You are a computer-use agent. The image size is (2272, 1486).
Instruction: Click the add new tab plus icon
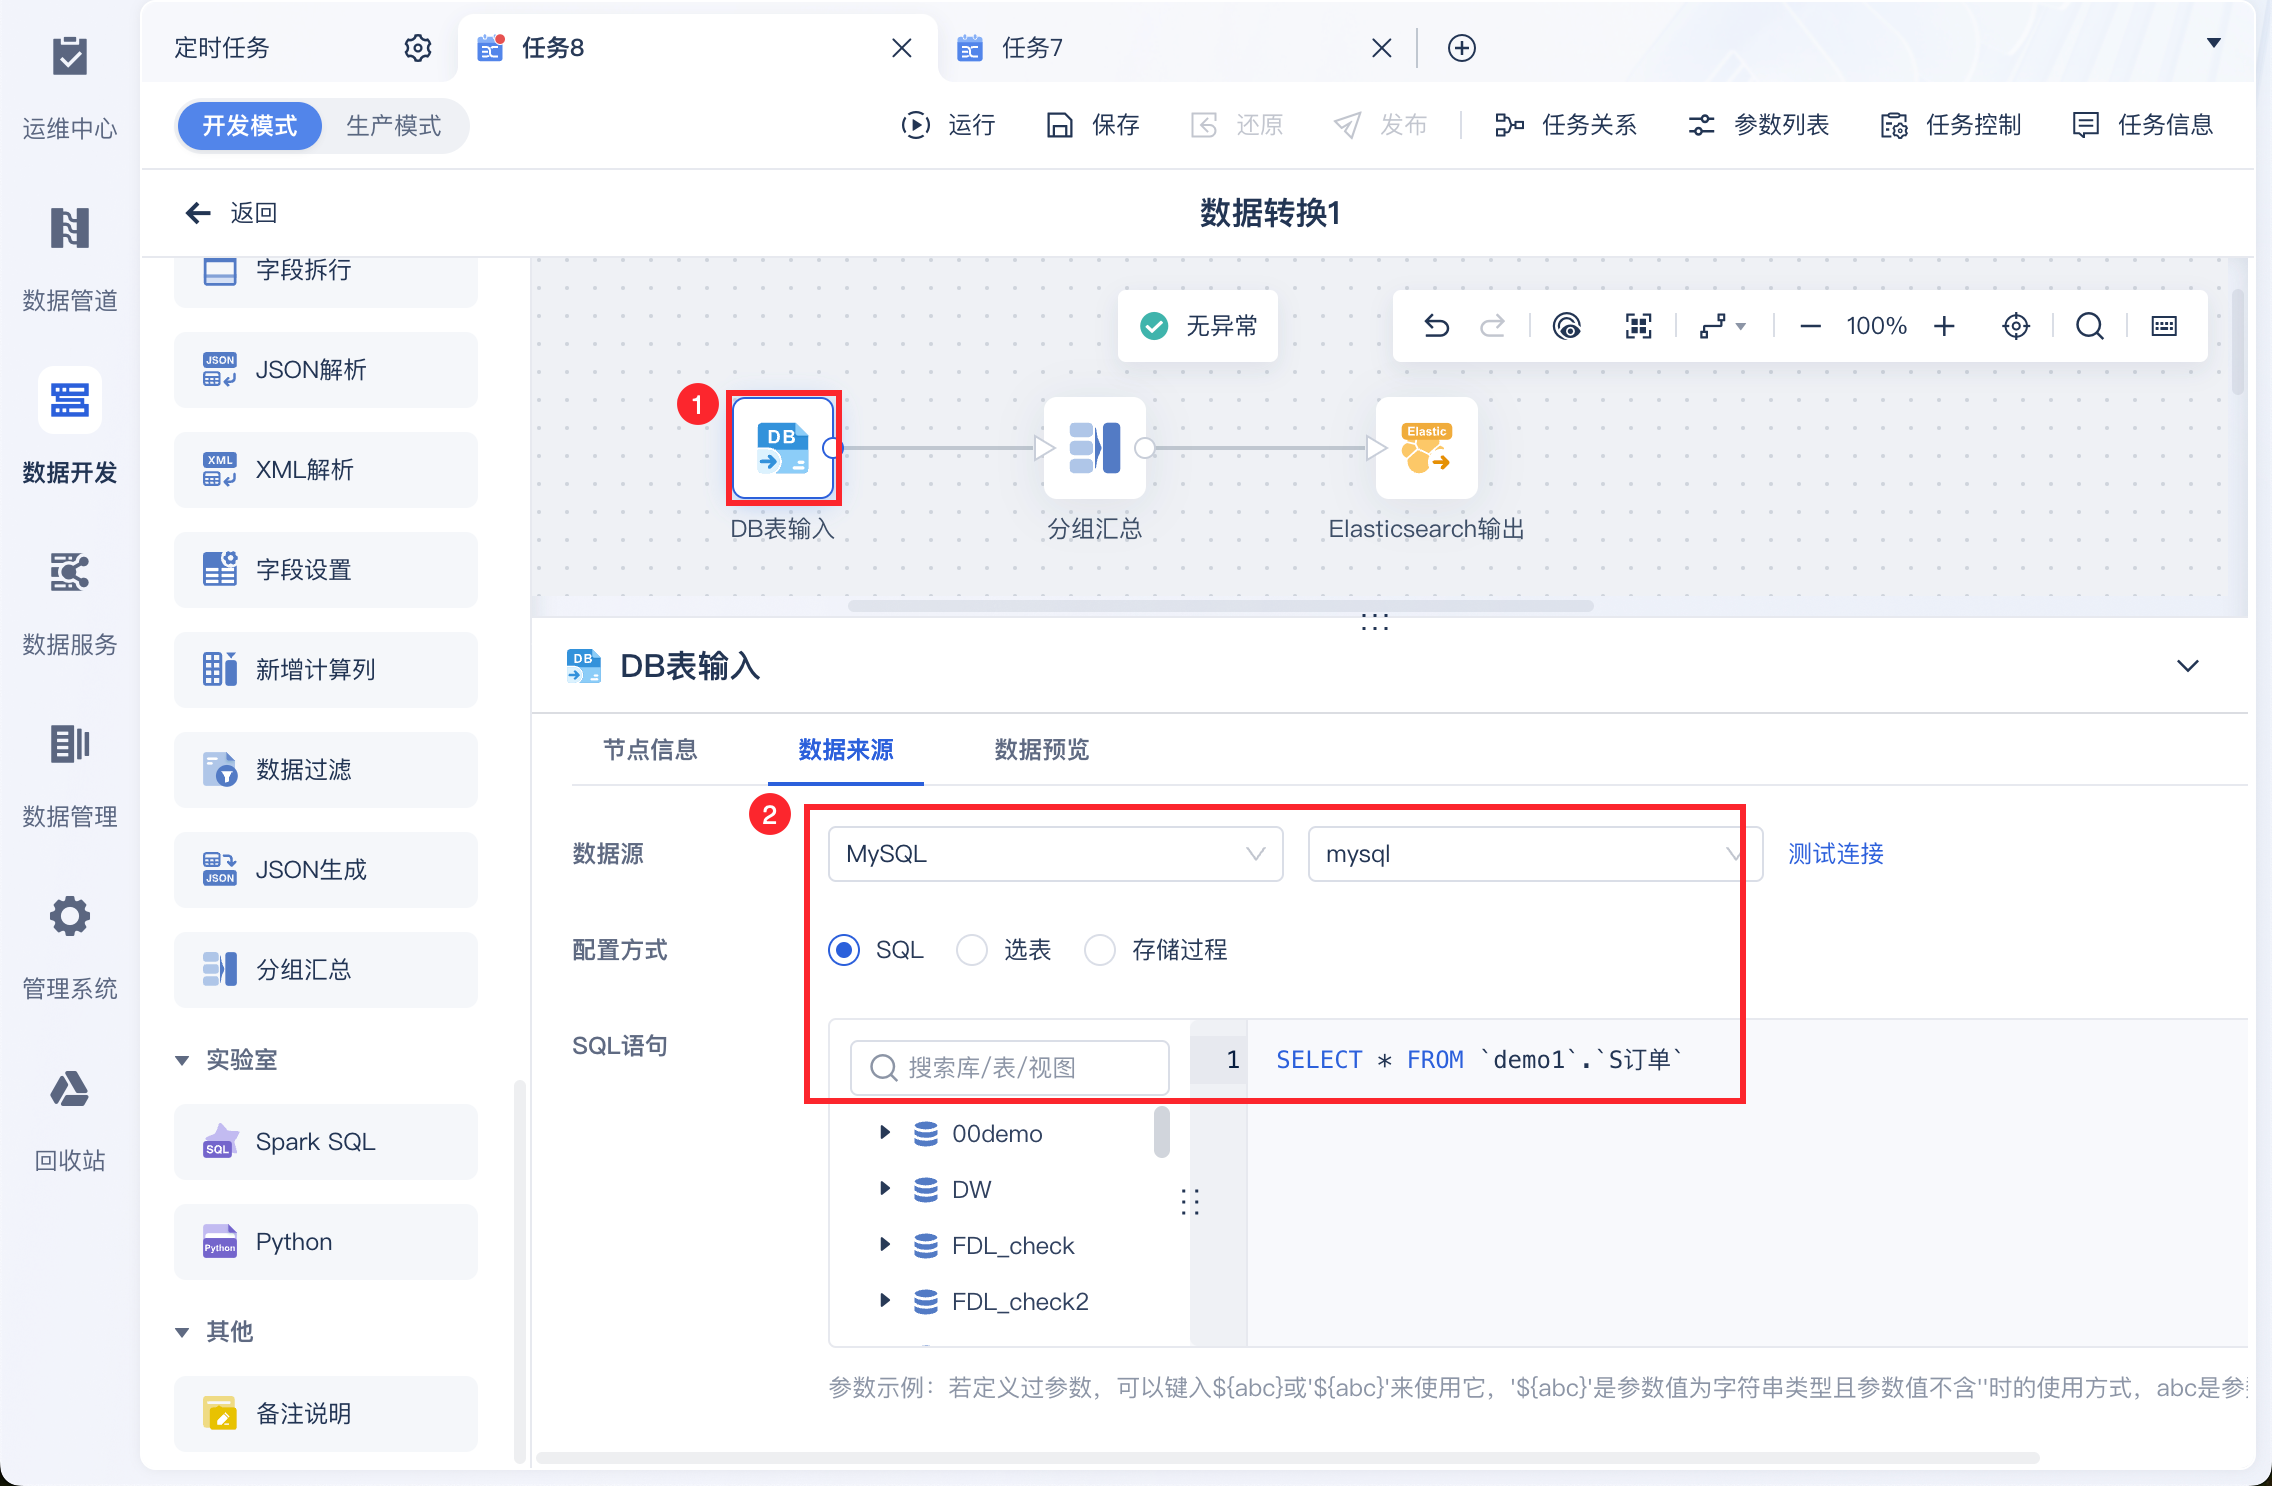(1461, 48)
